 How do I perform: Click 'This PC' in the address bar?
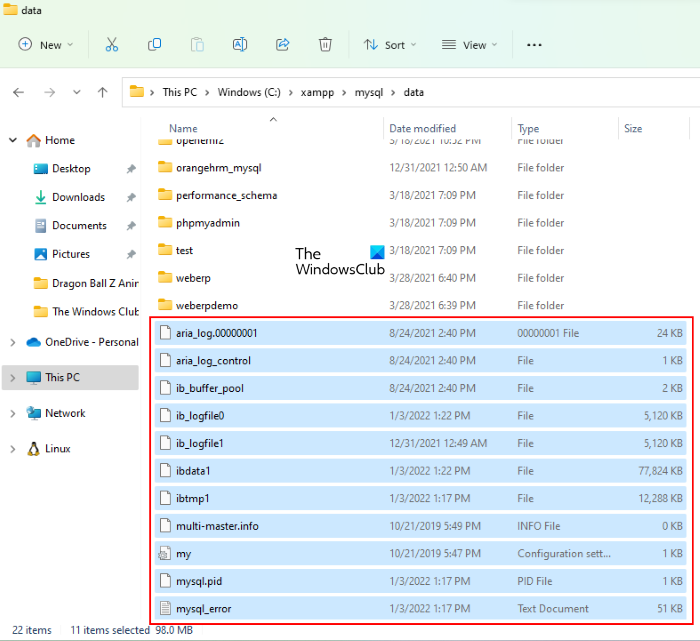coord(179,92)
